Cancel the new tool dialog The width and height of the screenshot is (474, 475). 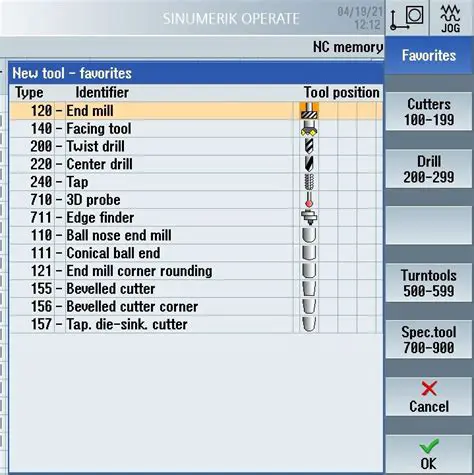pos(429,397)
